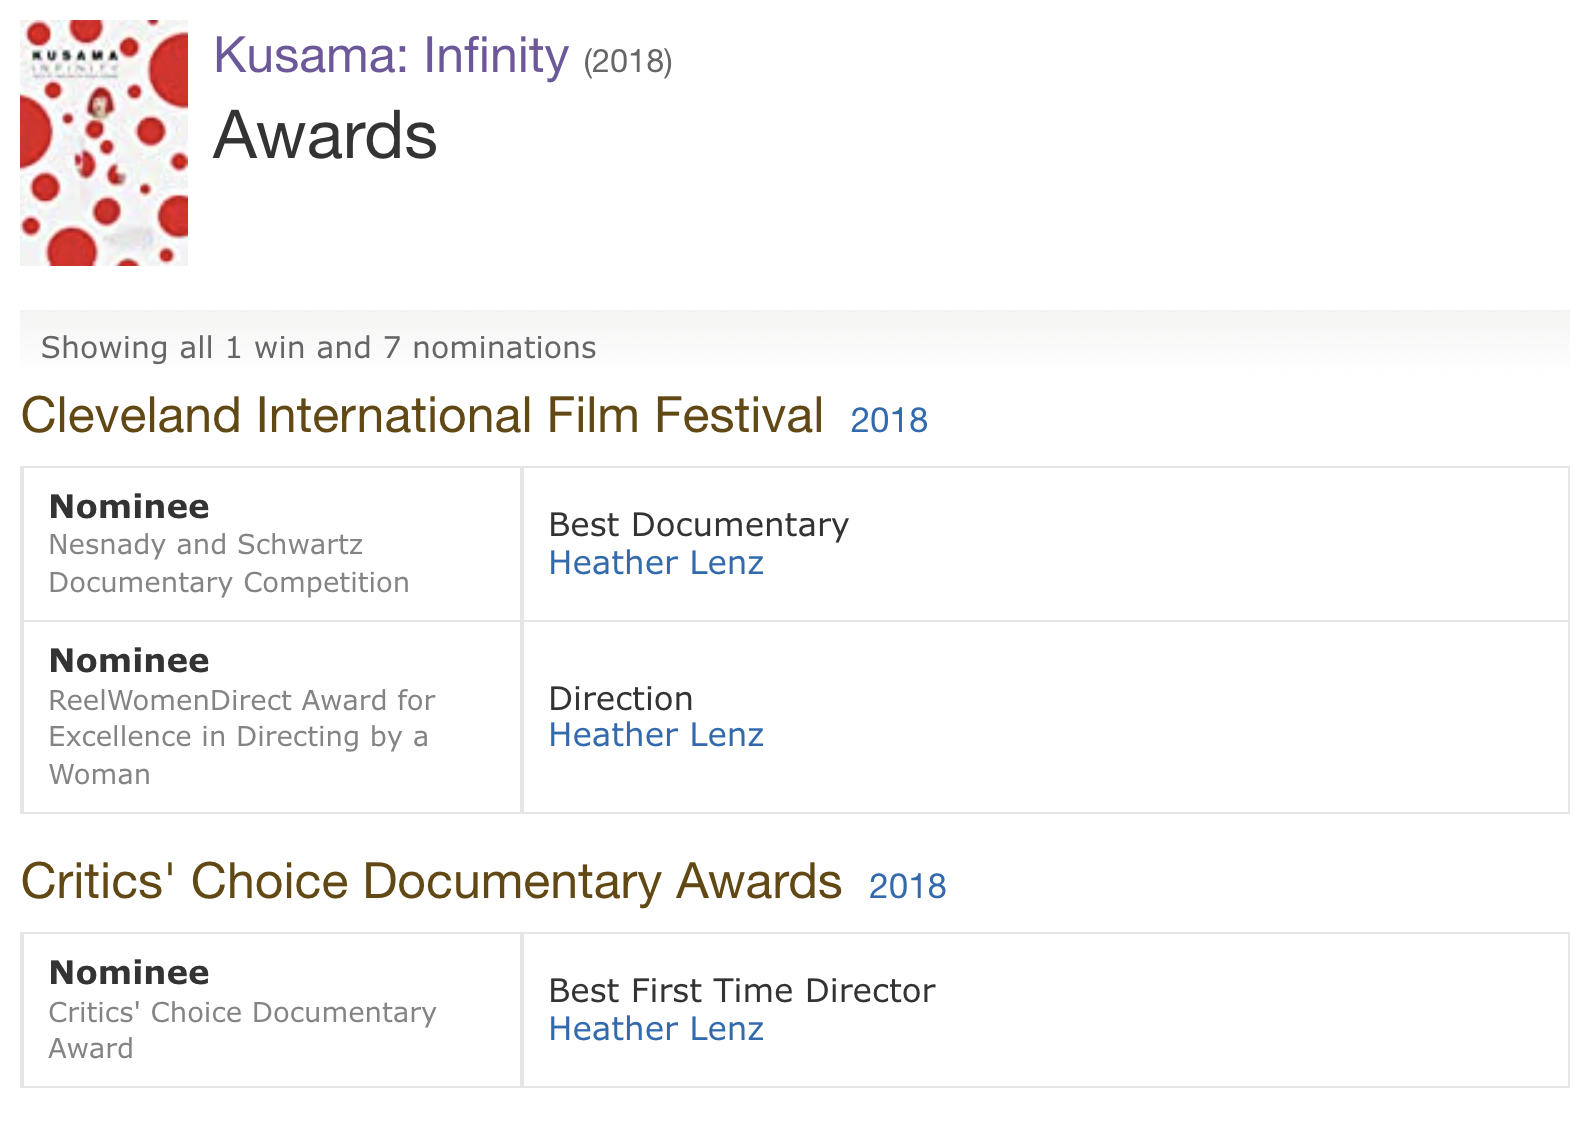The width and height of the screenshot is (1596, 1124).
Task: Click the 'Best First Time Director' text
Action: click(742, 991)
